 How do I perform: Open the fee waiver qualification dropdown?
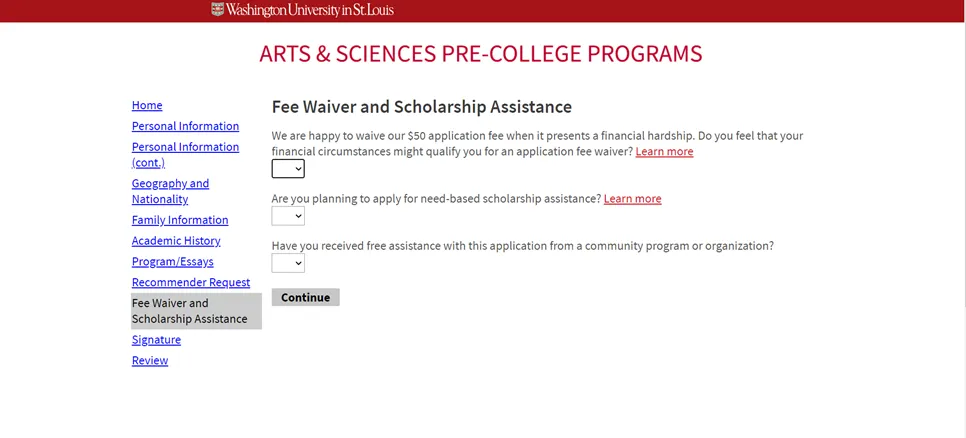point(288,169)
